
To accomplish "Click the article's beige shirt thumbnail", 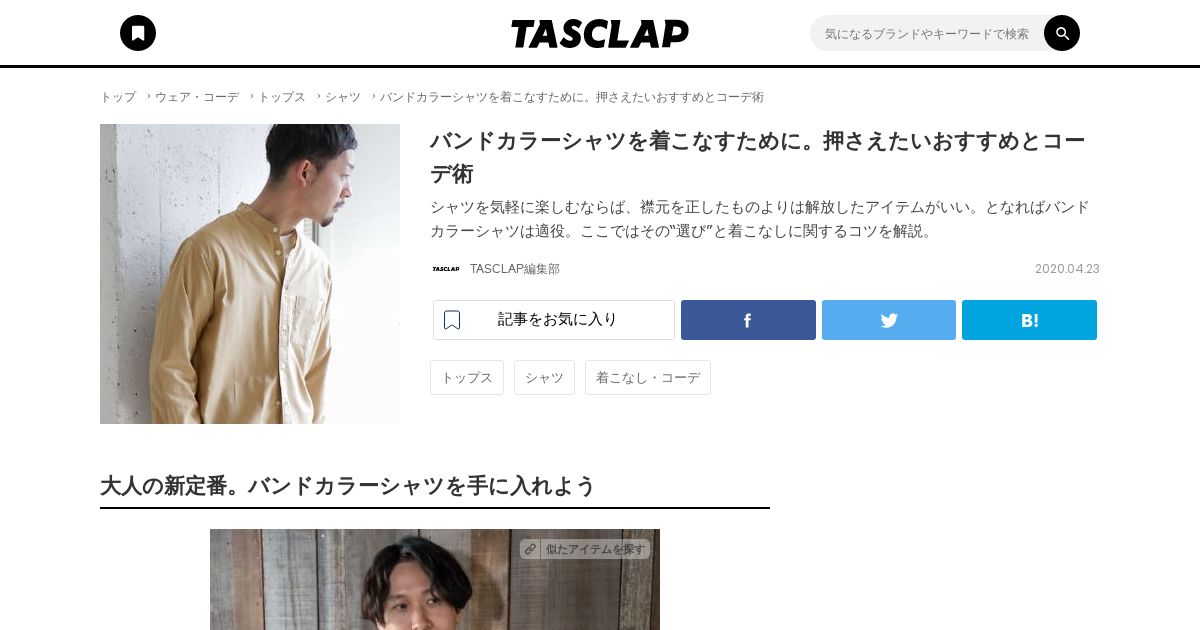I will click(250, 274).
